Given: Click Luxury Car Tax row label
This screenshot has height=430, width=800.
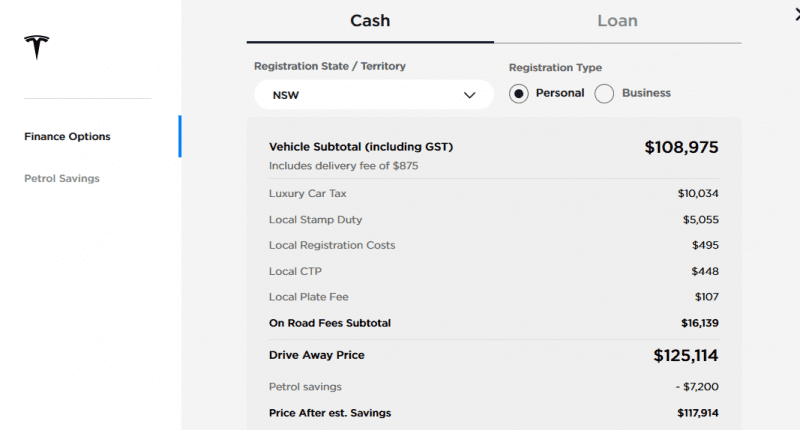Looking at the screenshot, I should pyautogui.click(x=308, y=193).
